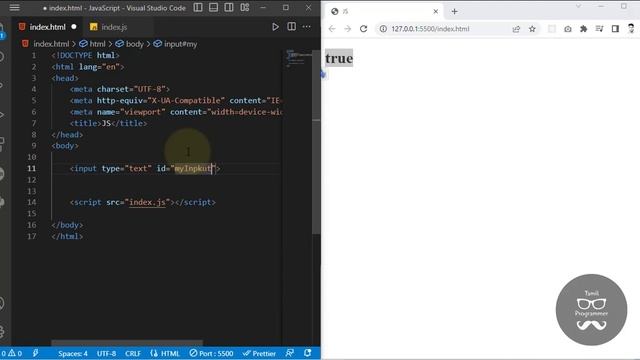Click Port : 5500 Live Server status
Screen dimensions: 640x360
click(x=211, y=353)
